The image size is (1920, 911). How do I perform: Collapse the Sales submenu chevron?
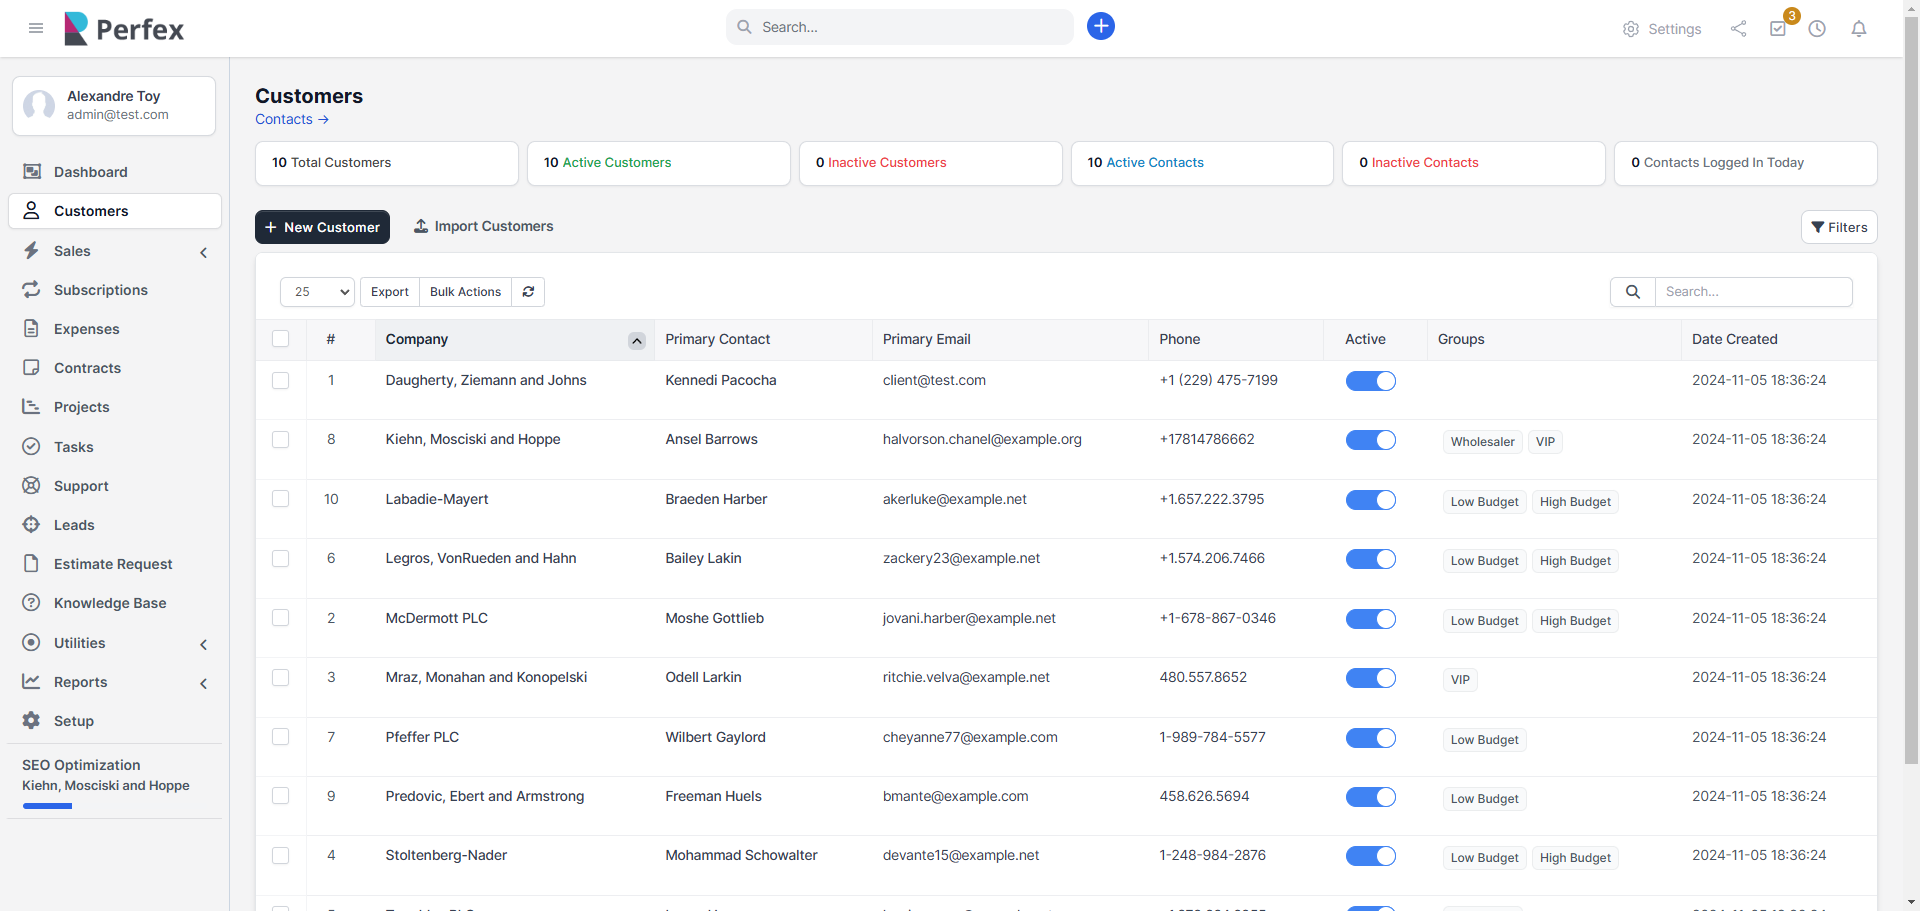204,252
